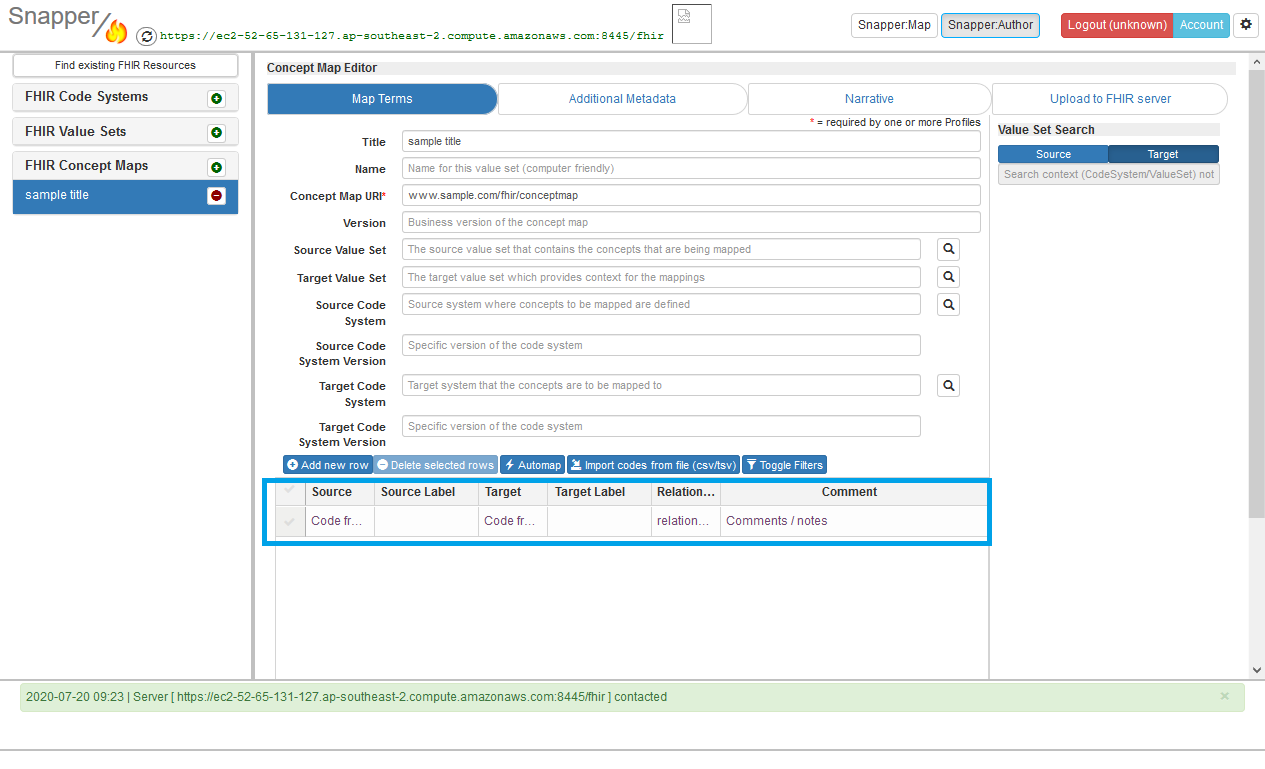Click the Title input field

click(x=691, y=141)
